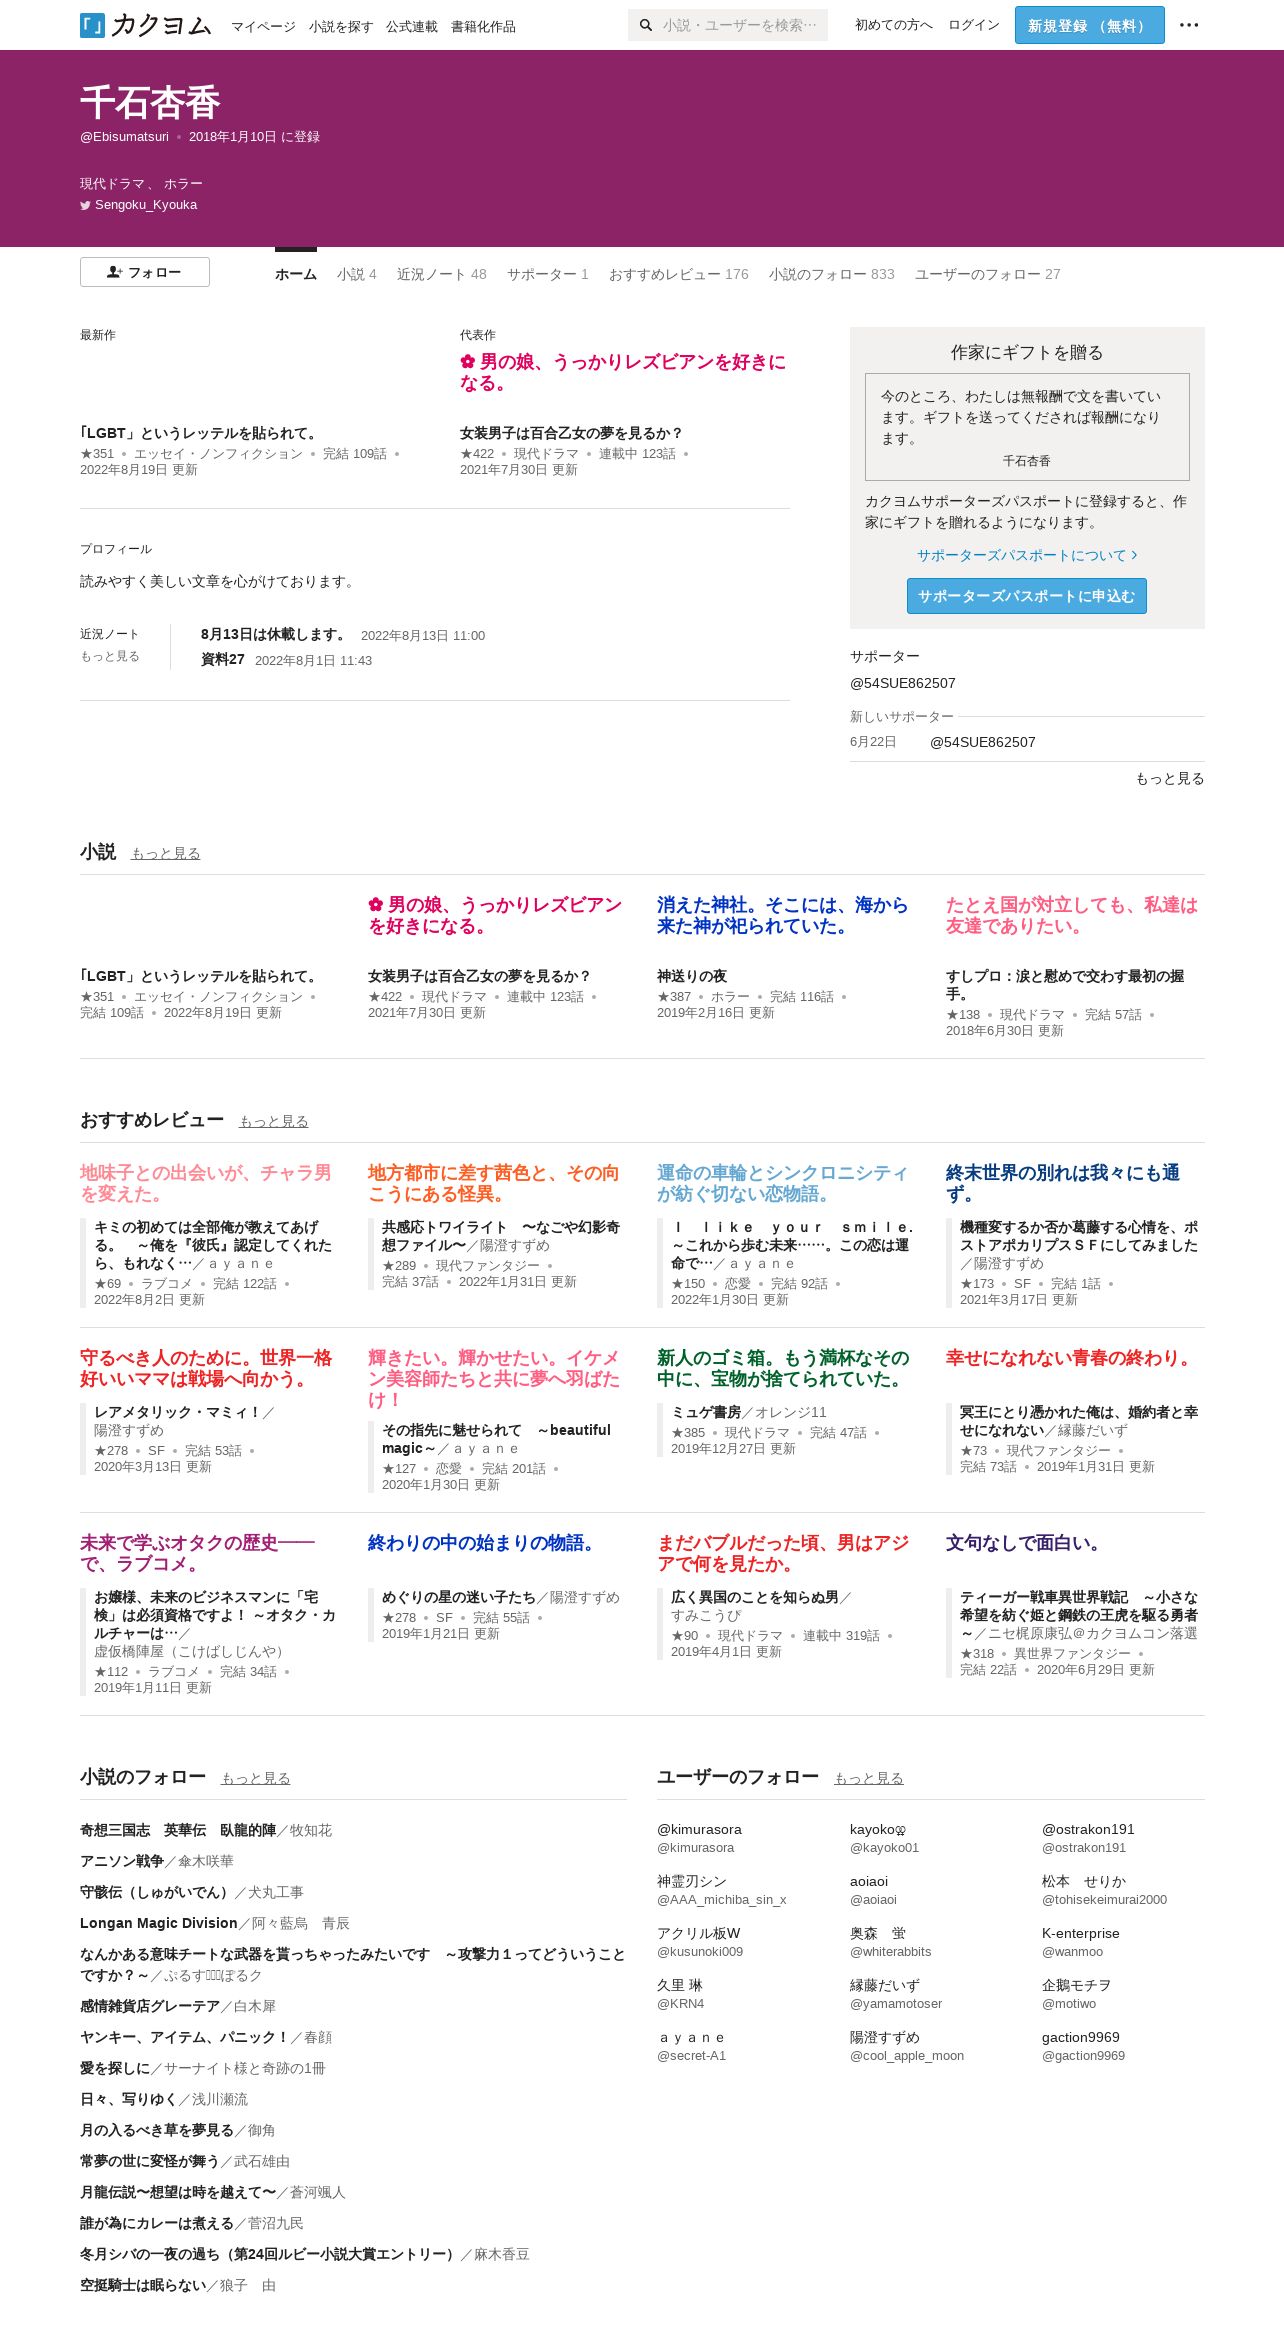The height and width of the screenshot is (2346, 1284).
Task: Open the three-dot more menu
Action: (x=1189, y=25)
